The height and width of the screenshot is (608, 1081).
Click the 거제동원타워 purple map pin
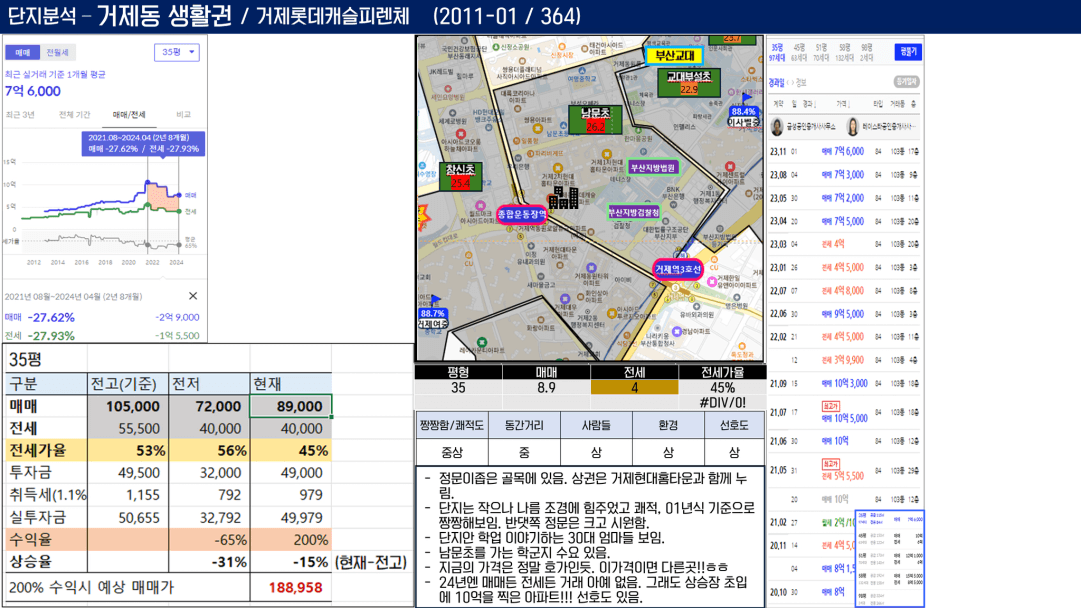click(591, 267)
